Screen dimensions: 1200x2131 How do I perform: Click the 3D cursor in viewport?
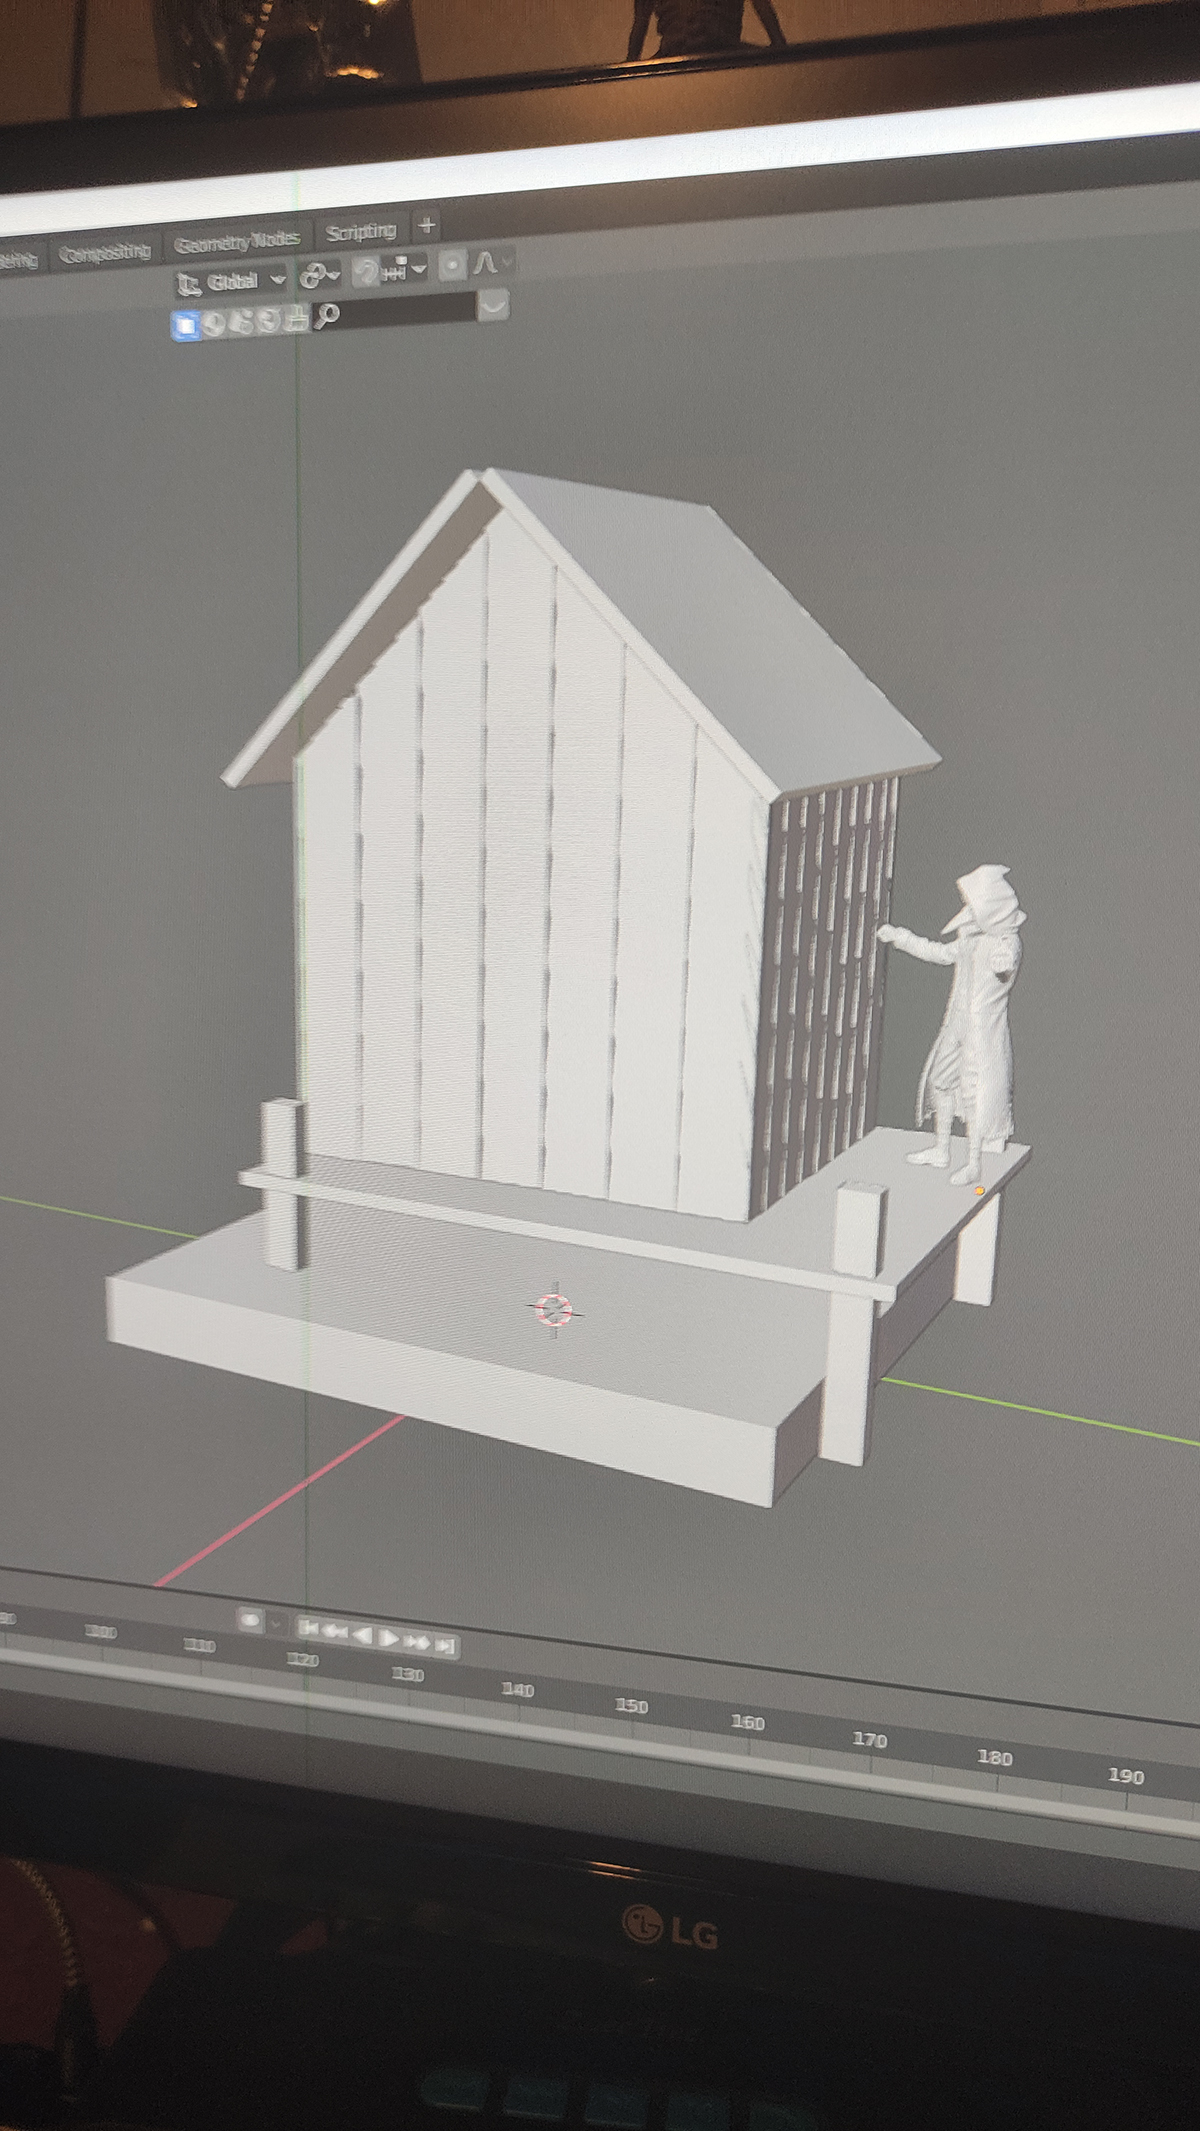[x=554, y=1309]
